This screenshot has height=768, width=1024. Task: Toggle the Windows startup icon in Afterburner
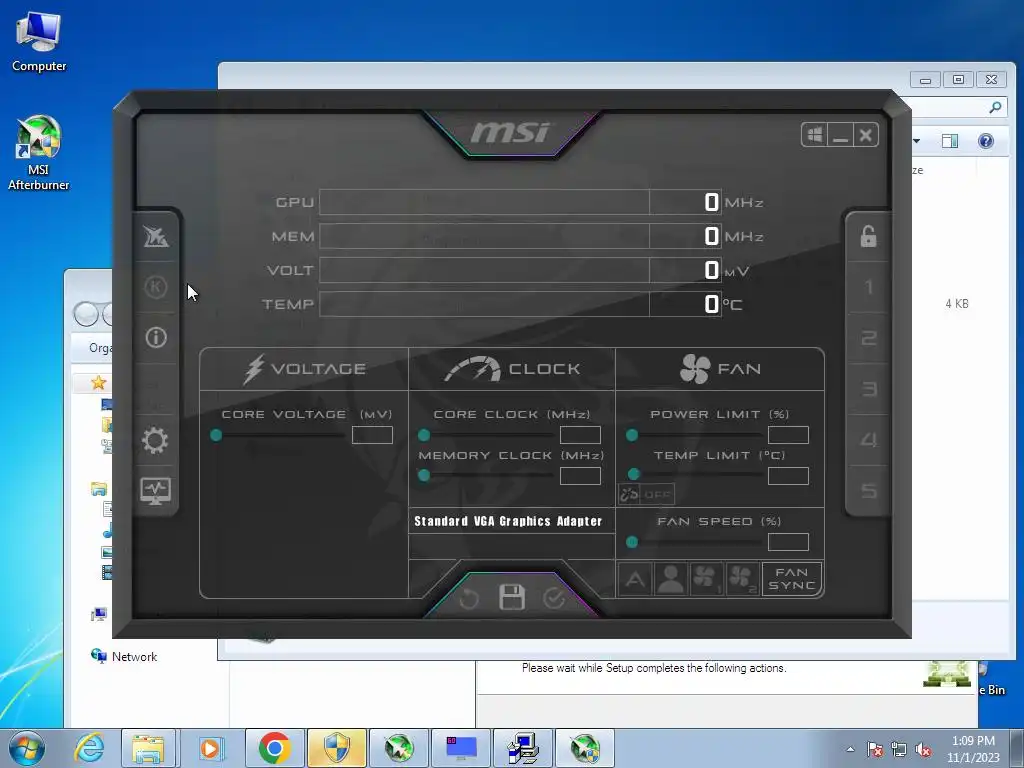coord(814,135)
